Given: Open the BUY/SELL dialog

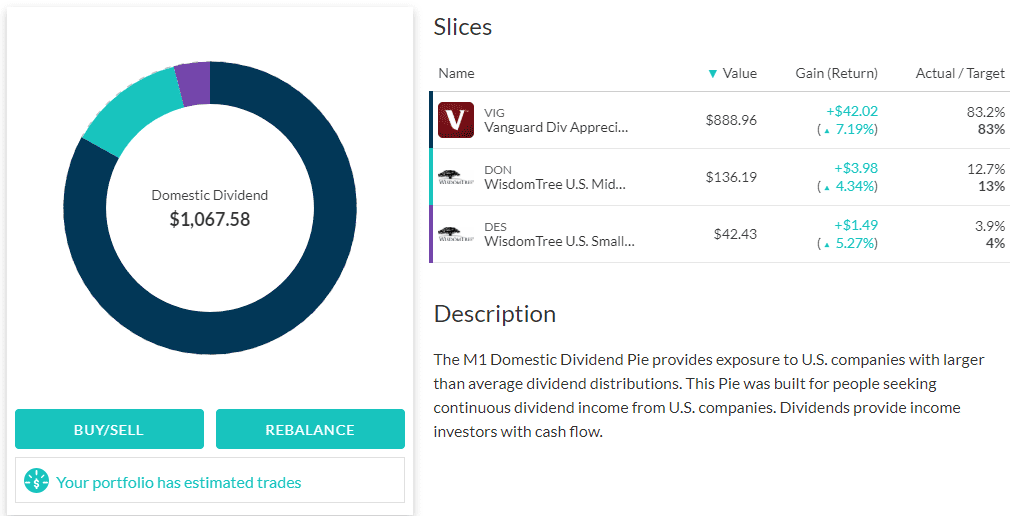Looking at the screenshot, I should pyautogui.click(x=110, y=429).
